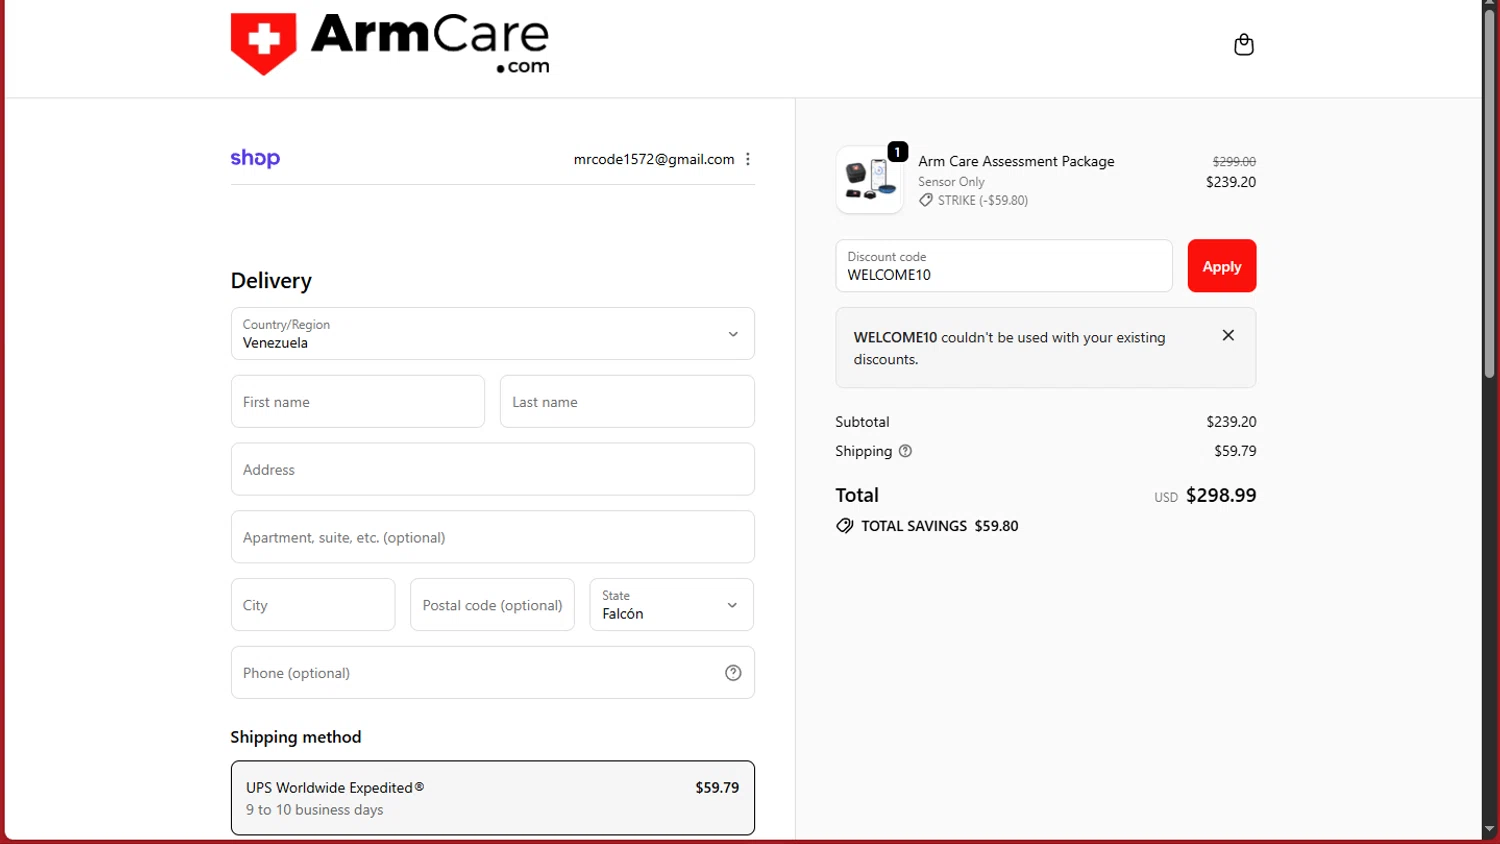Screen dimensions: 1500x844
Task: Click the Postal code field
Action: 492,605
